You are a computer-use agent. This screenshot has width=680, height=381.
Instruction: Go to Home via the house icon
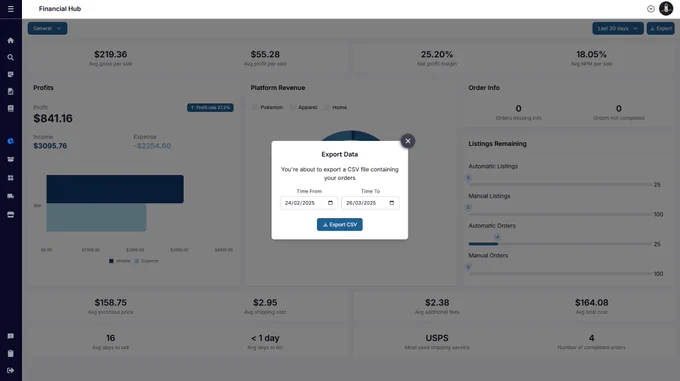coord(11,40)
